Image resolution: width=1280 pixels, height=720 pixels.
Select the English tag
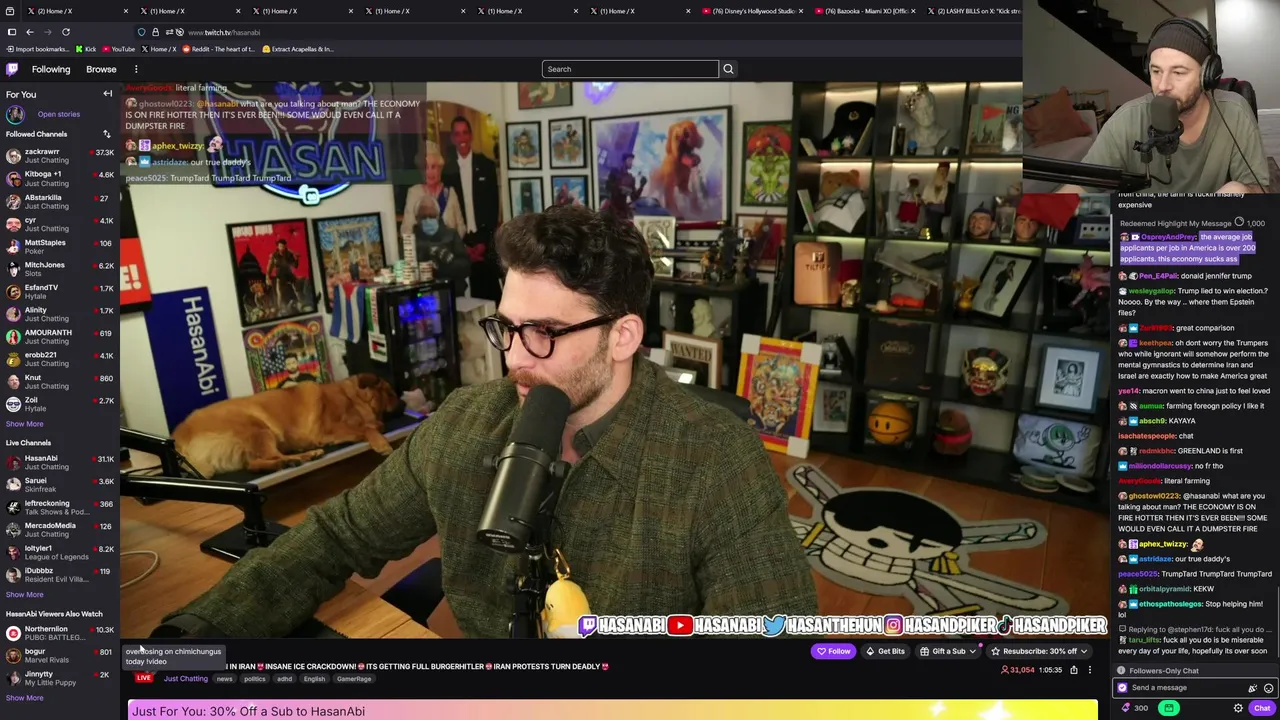click(x=314, y=679)
